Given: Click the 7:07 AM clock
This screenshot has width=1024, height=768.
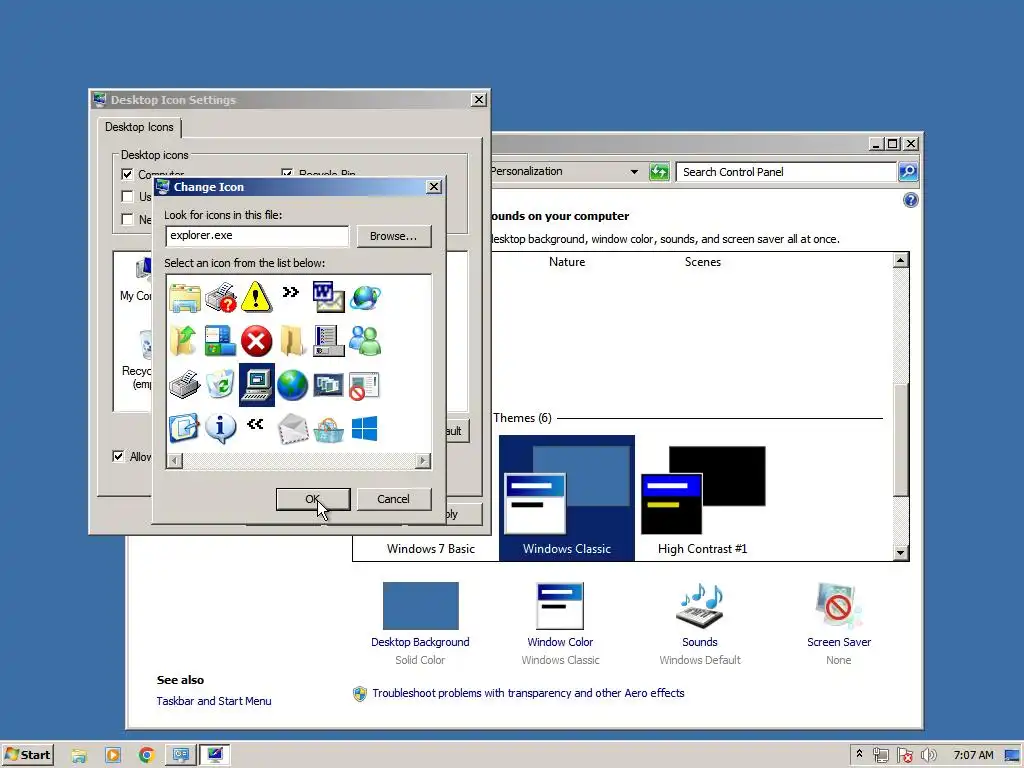Looking at the screenshot, I should click(x=973, y=755).
